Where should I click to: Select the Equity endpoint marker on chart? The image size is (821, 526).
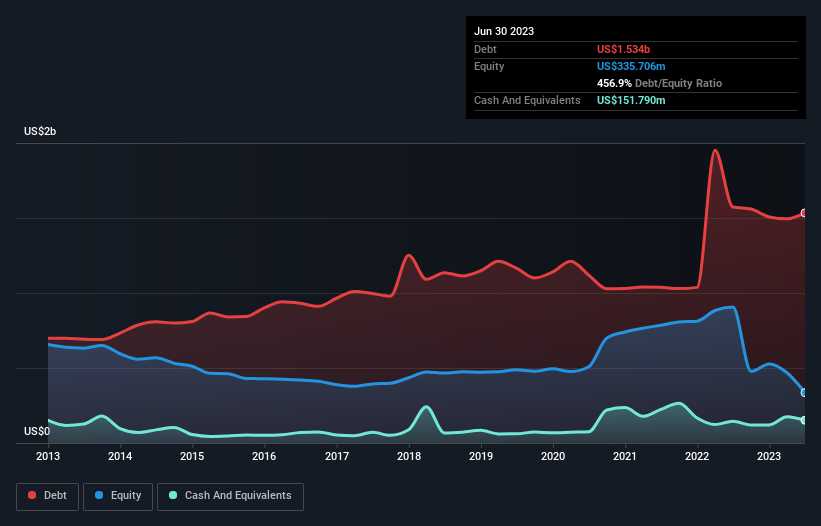pos(804,393)
